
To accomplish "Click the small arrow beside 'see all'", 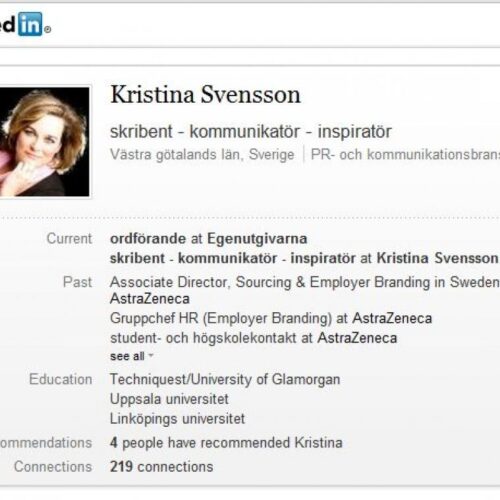I will (x=151, y=356).
